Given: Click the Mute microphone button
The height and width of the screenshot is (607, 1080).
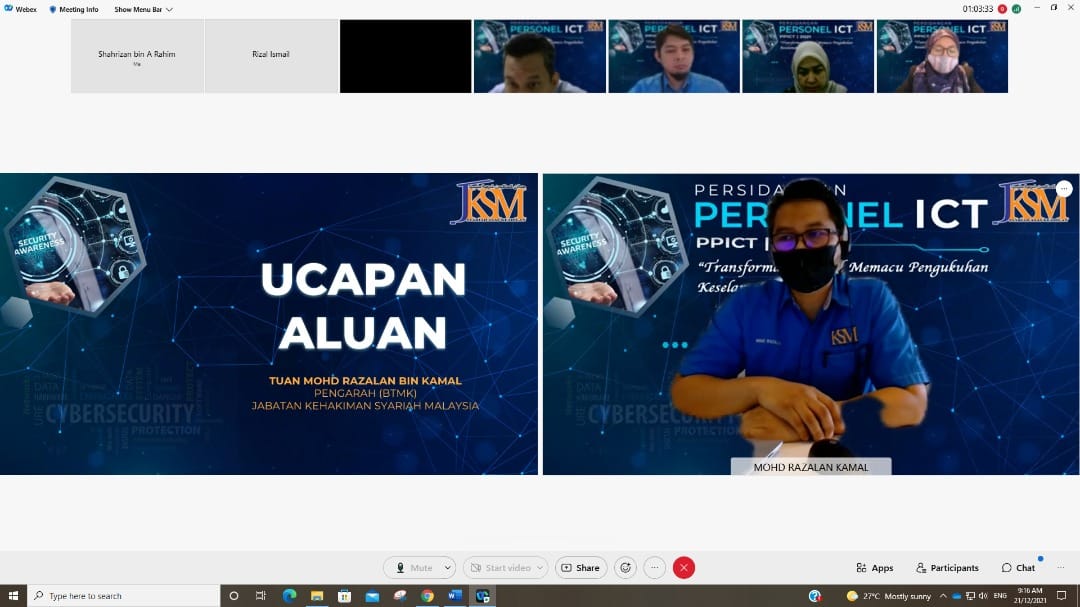Looking at the screenshot, I should point(413,568).
